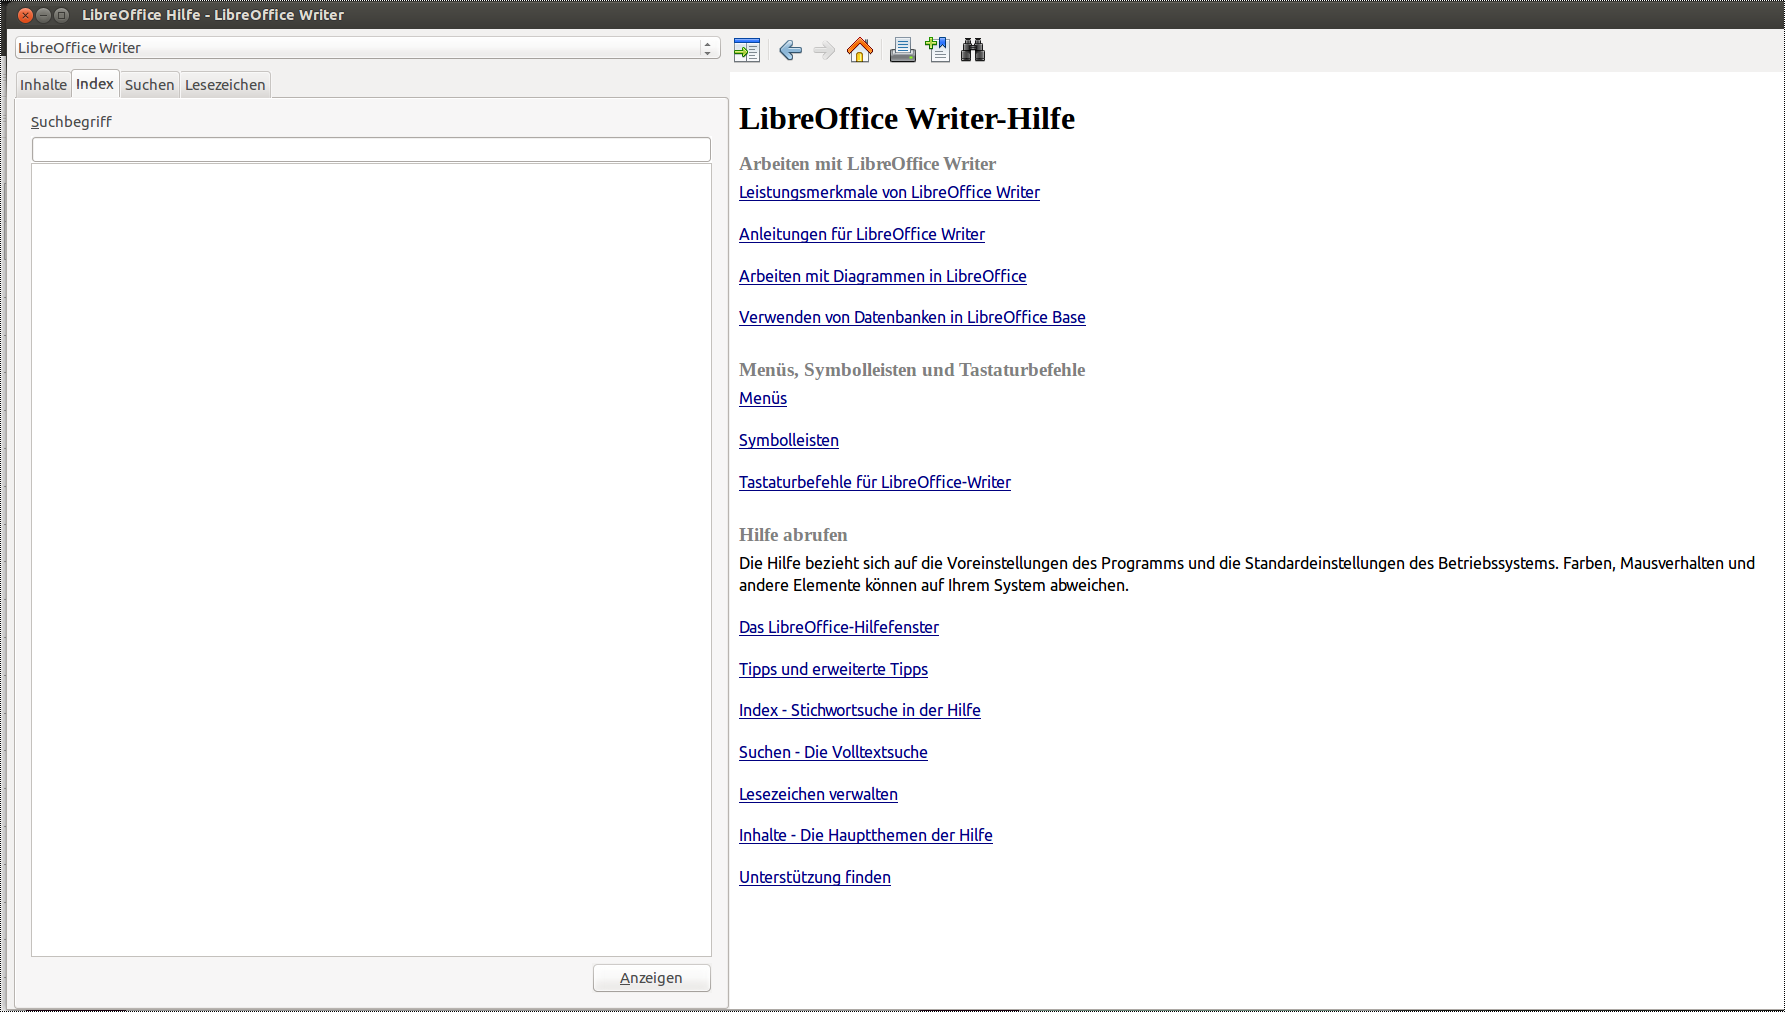Viewport: 1785px width, 1012px height.
Task: Open Suchen - Die Volltextsuche link
Action: coord(833,752)
